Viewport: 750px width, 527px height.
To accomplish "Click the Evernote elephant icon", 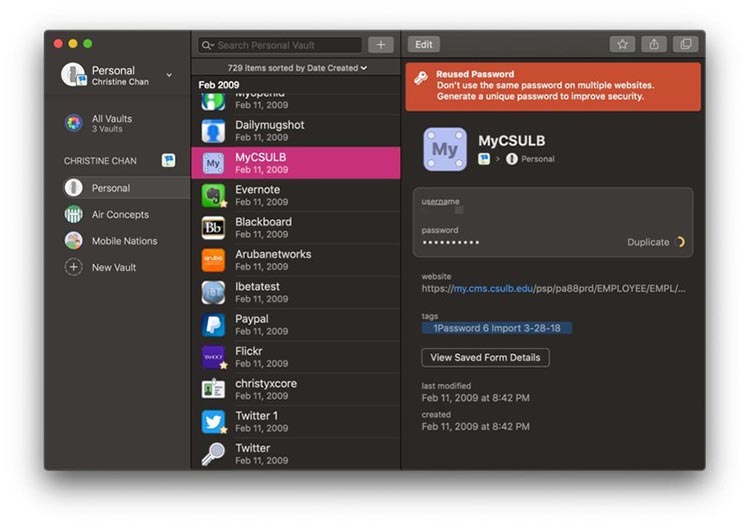I will pos(213,196).
